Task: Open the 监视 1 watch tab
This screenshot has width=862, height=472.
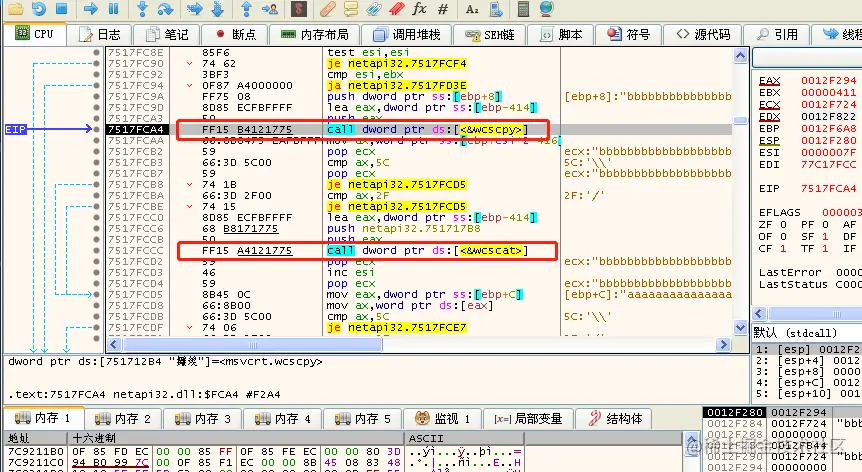Action: 442,419
